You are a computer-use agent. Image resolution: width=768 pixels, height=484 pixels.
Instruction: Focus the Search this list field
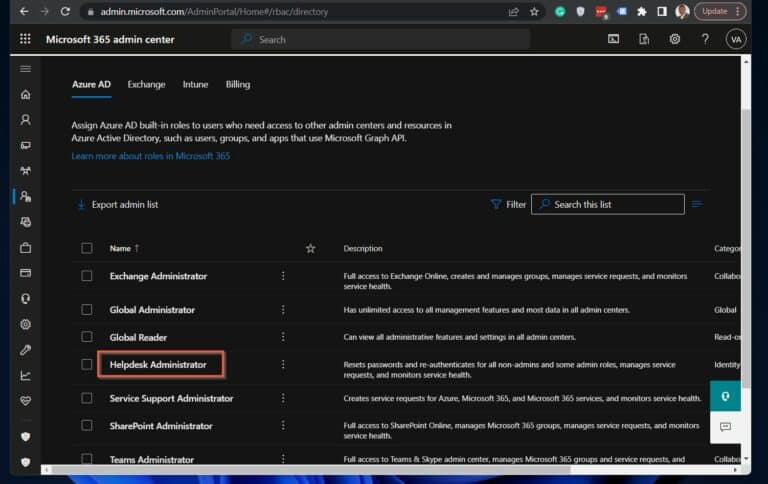pyautogui.click(x=608, y=204)
